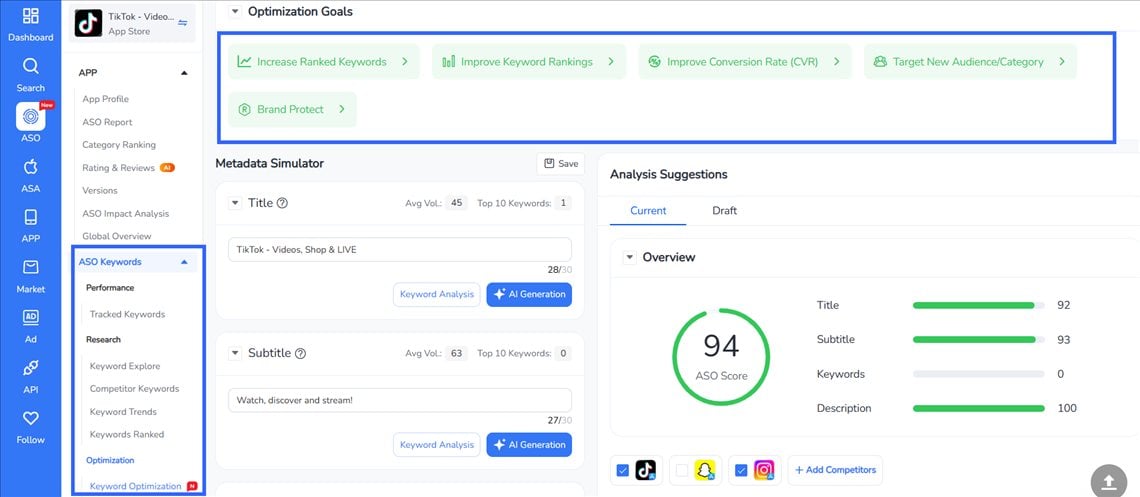
Task: Click the Target New Audience people icon
Action: click(880, 62)
